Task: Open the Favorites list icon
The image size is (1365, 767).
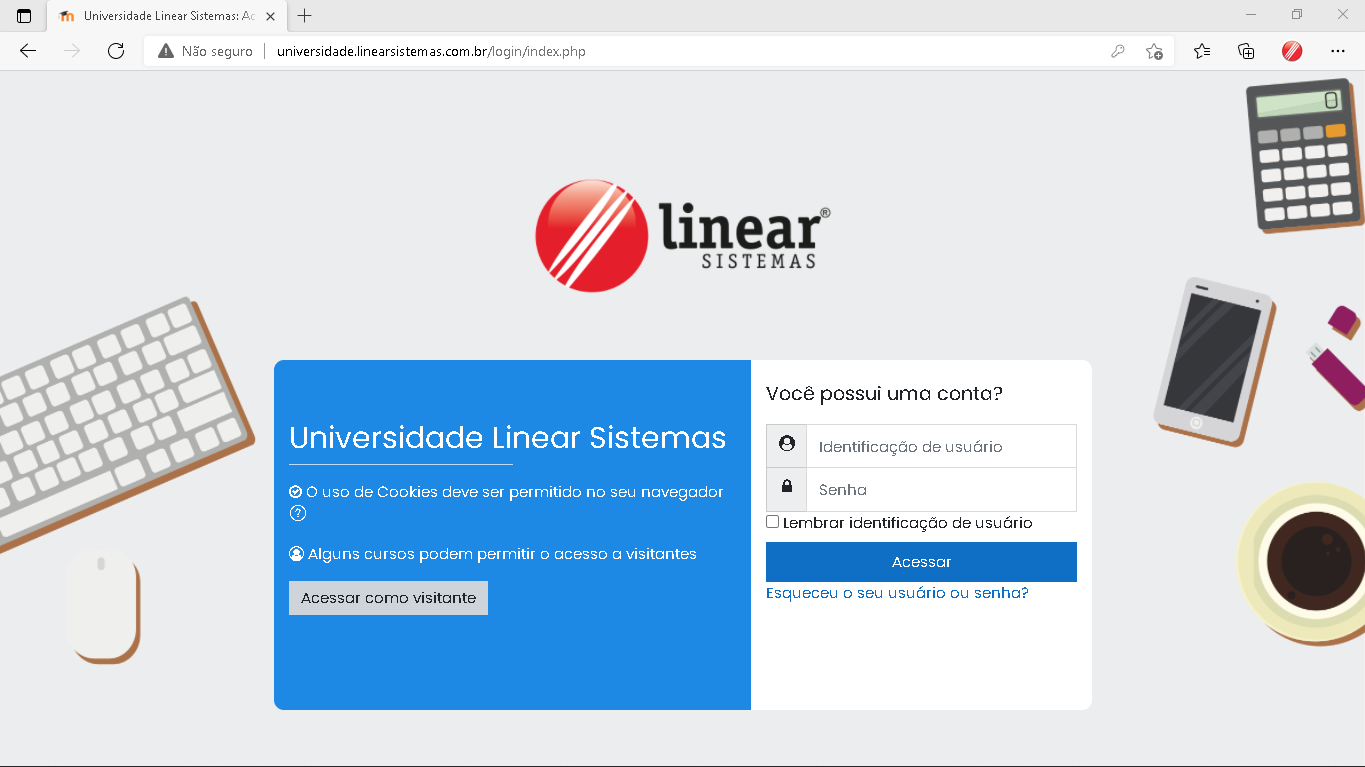Action: click(x=1202, y=51)
